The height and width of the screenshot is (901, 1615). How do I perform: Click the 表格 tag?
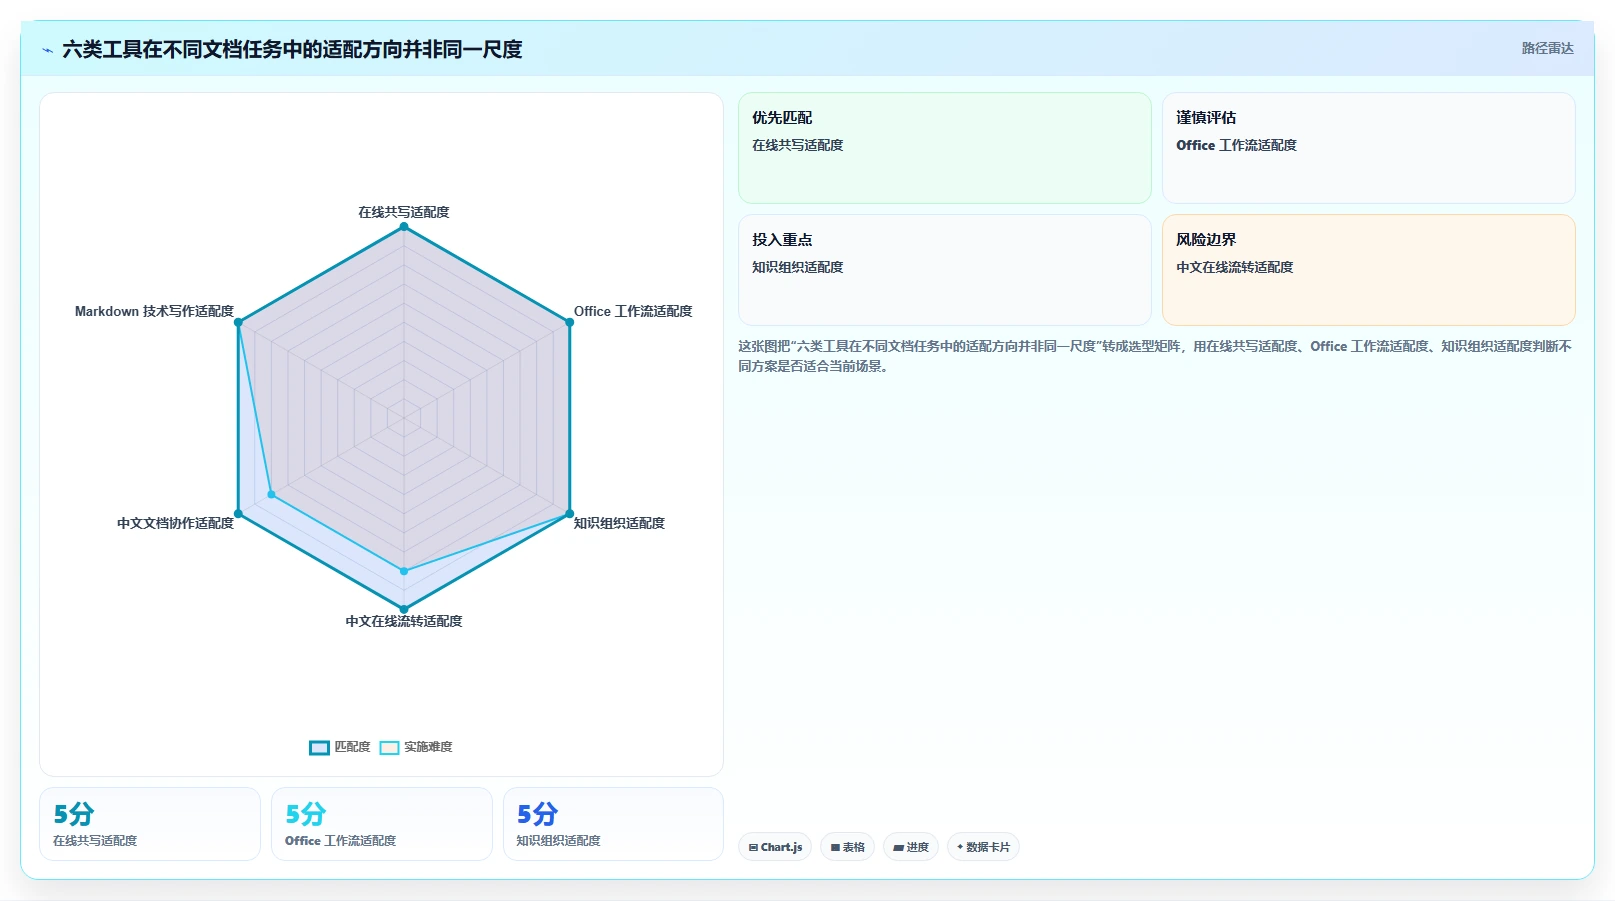[847, 847]
